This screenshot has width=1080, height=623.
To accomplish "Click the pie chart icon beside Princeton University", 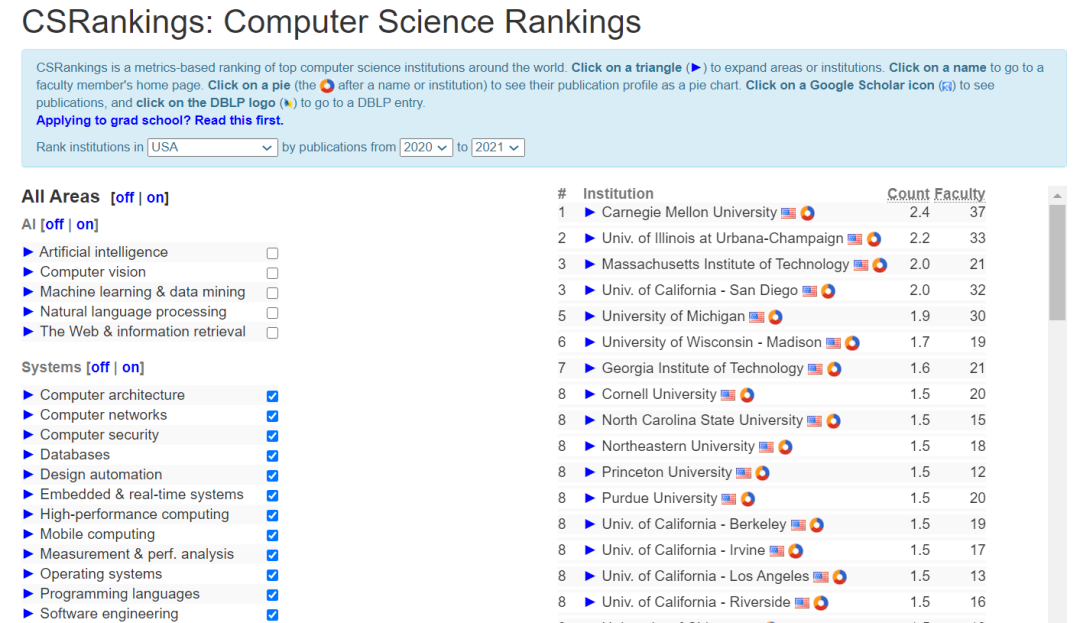I will pyautogui.click(x=762, y=473).
